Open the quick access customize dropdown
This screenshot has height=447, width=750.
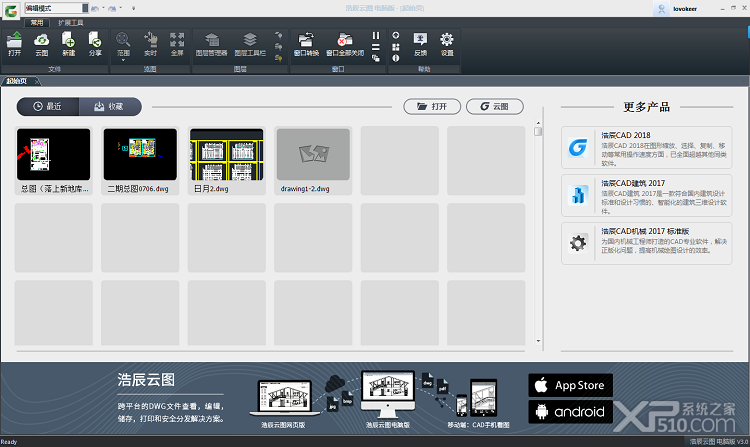133,8
